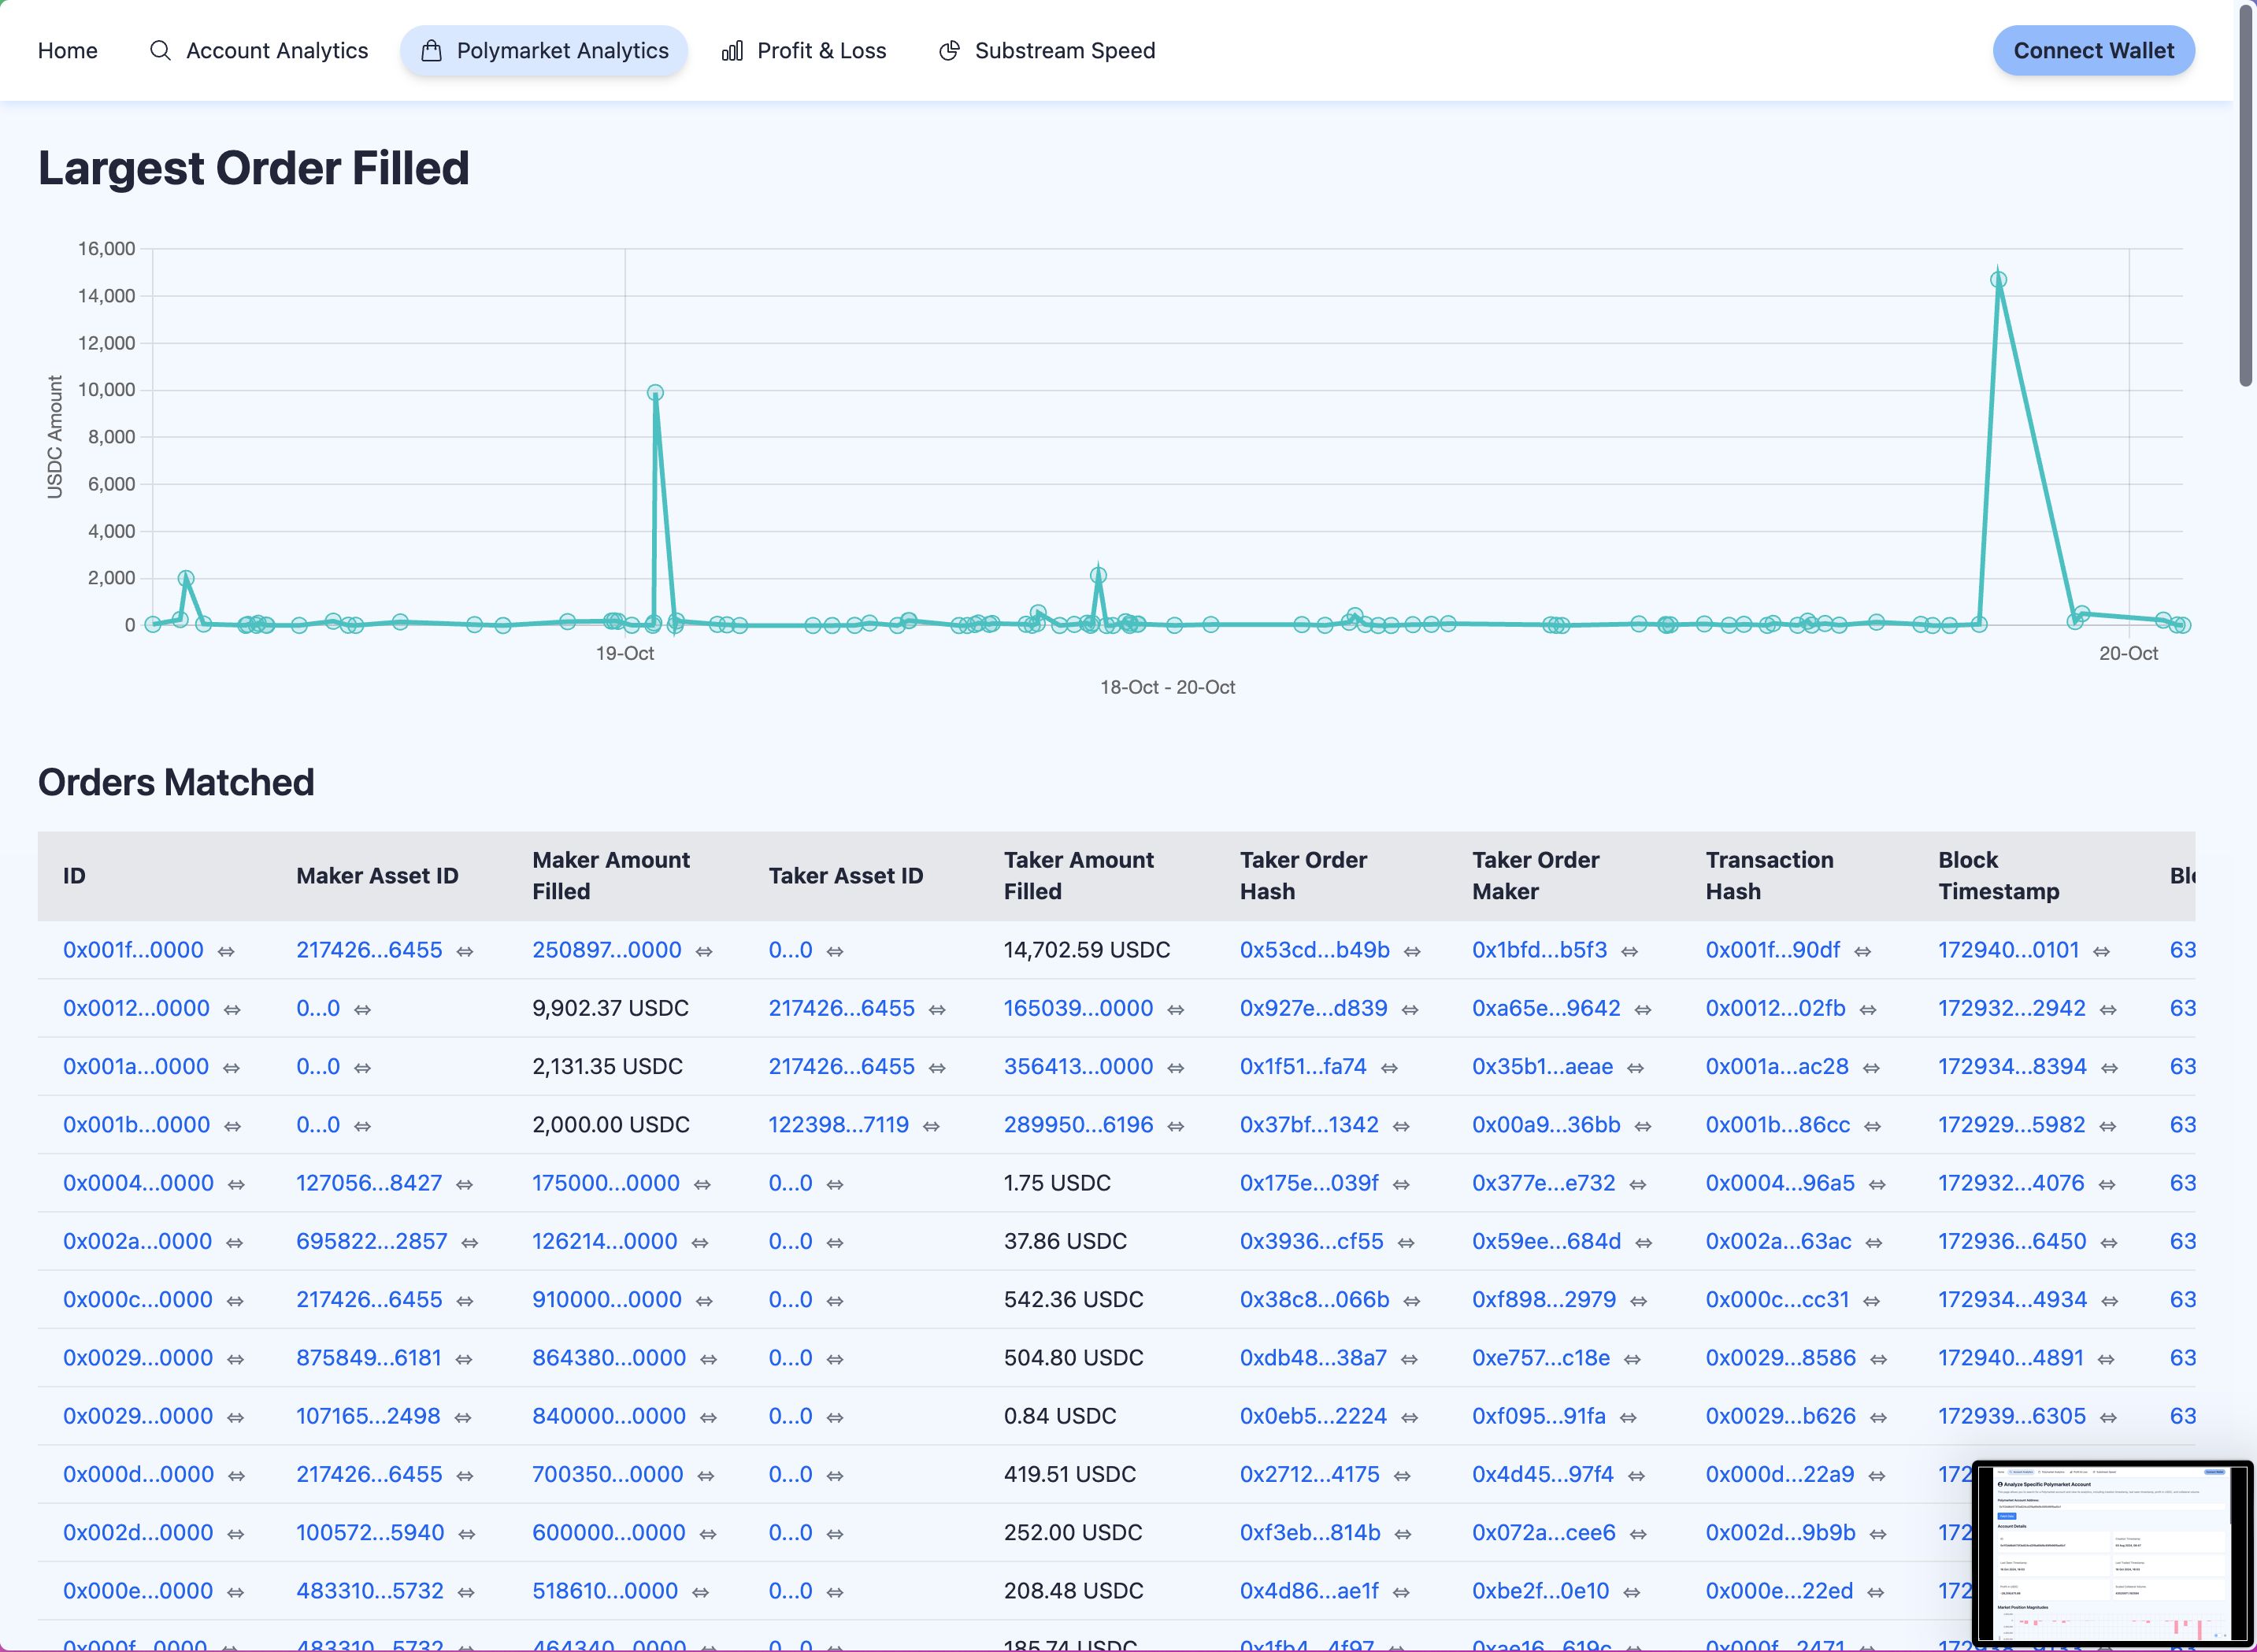Expand taker order maker 0x1bfd...b5f3 arrows icon
This screenshot has height=1652, width=2257.
click(x=1629, y=951)
